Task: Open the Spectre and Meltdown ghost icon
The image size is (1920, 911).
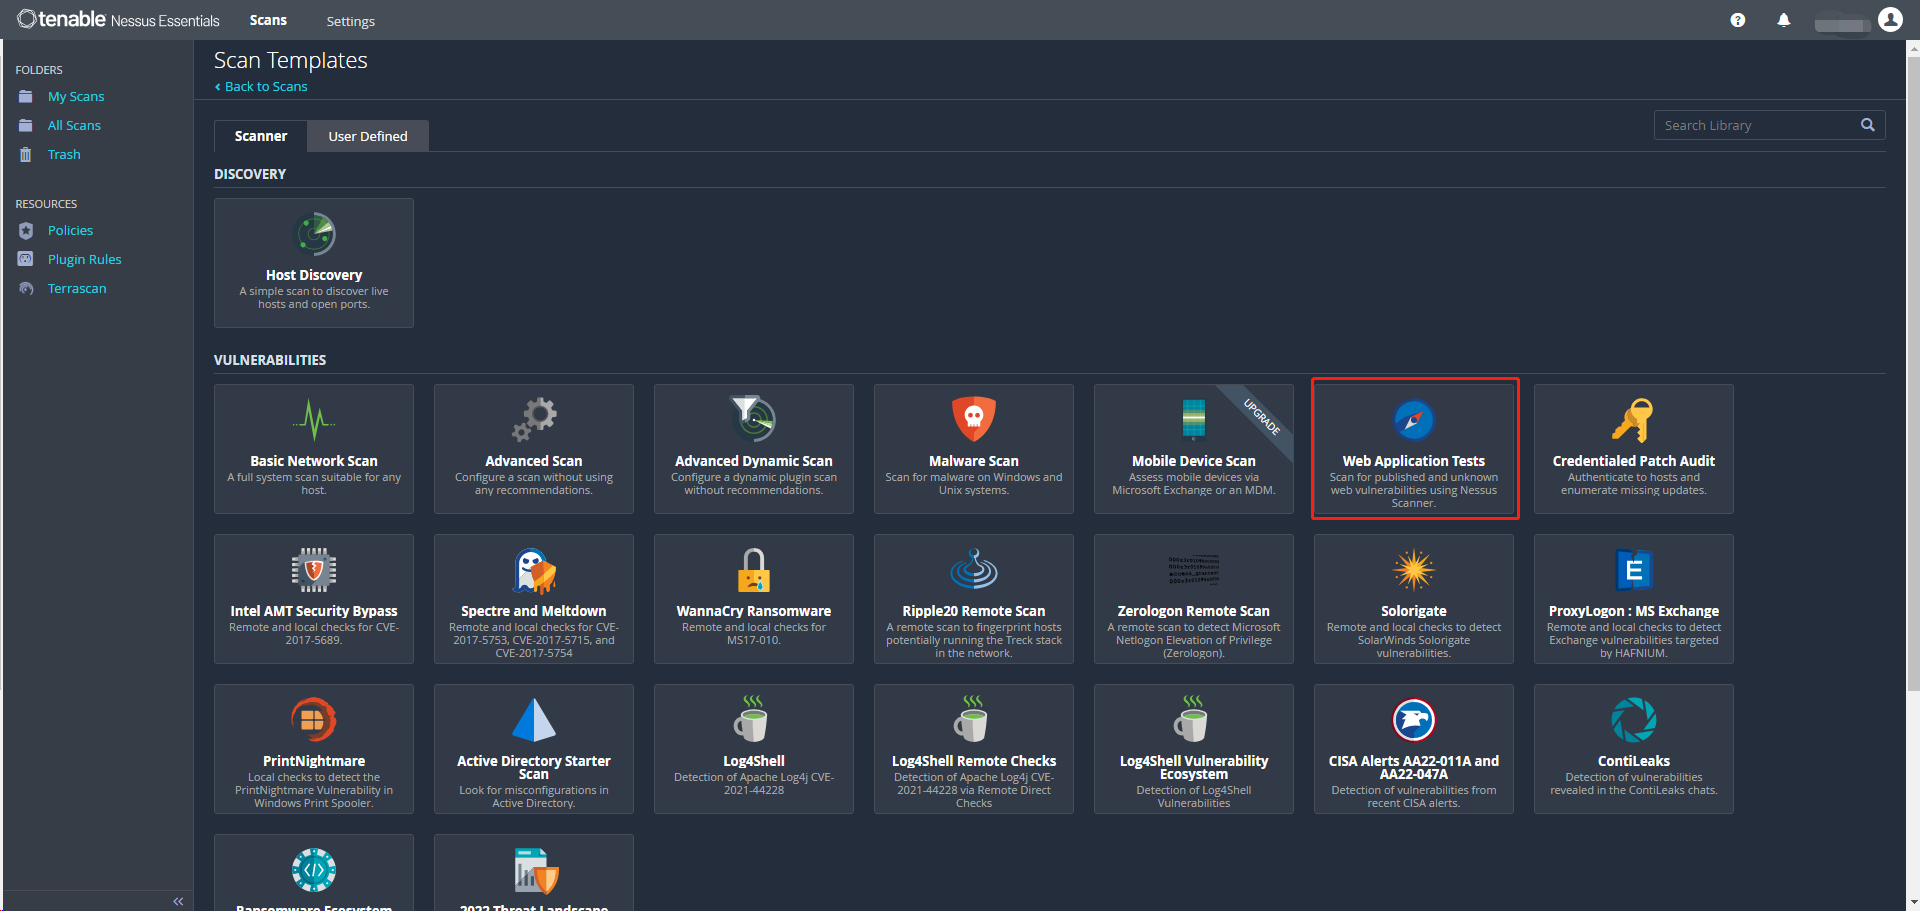Action: click(534, 570)
